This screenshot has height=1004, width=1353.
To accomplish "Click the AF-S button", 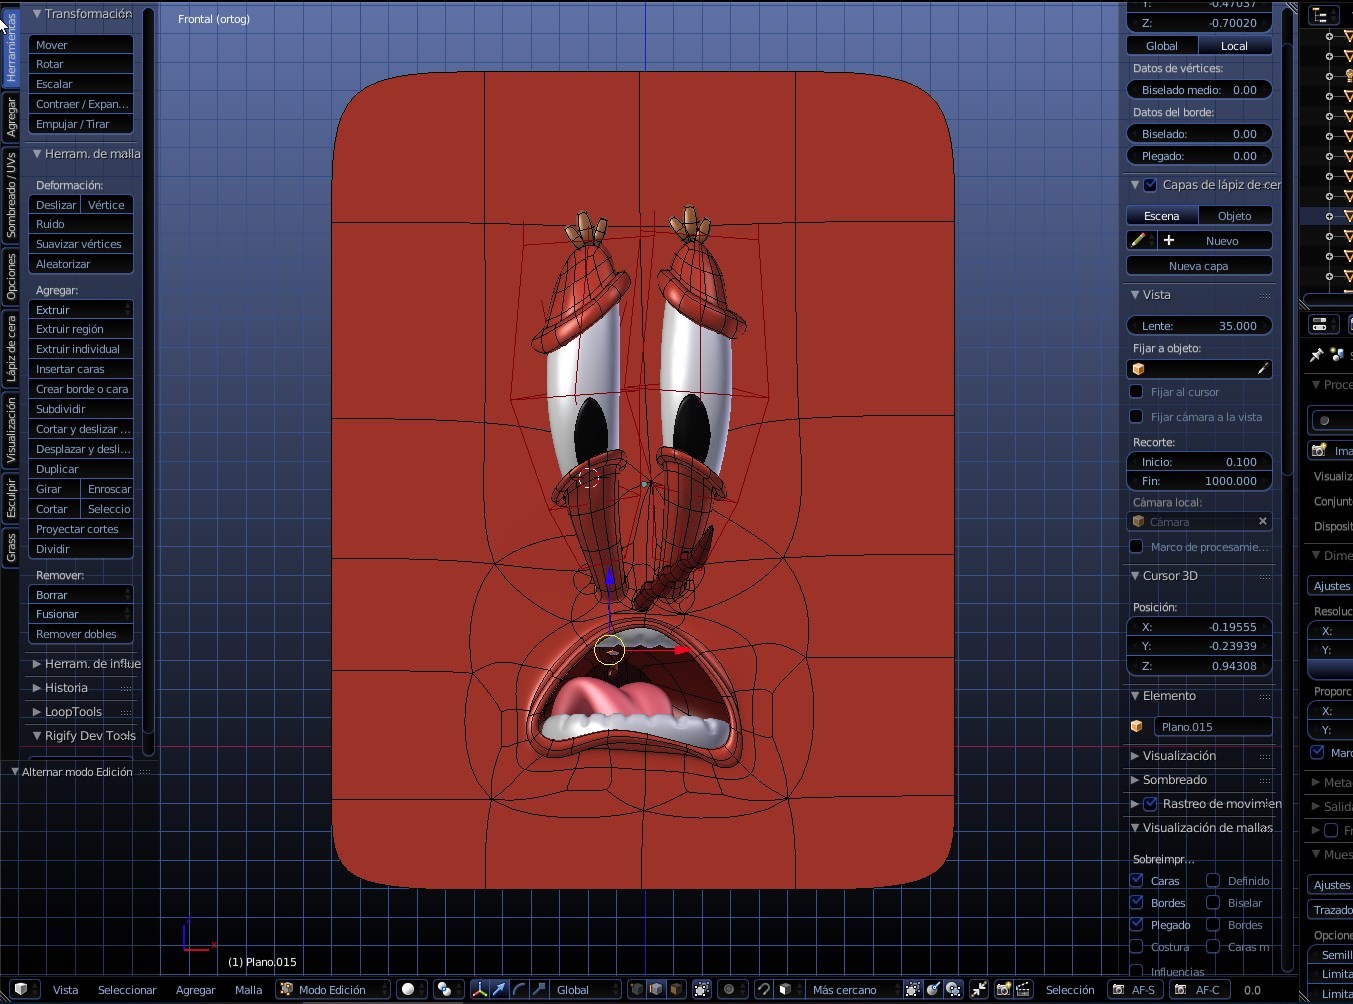I will point(1133,989).
